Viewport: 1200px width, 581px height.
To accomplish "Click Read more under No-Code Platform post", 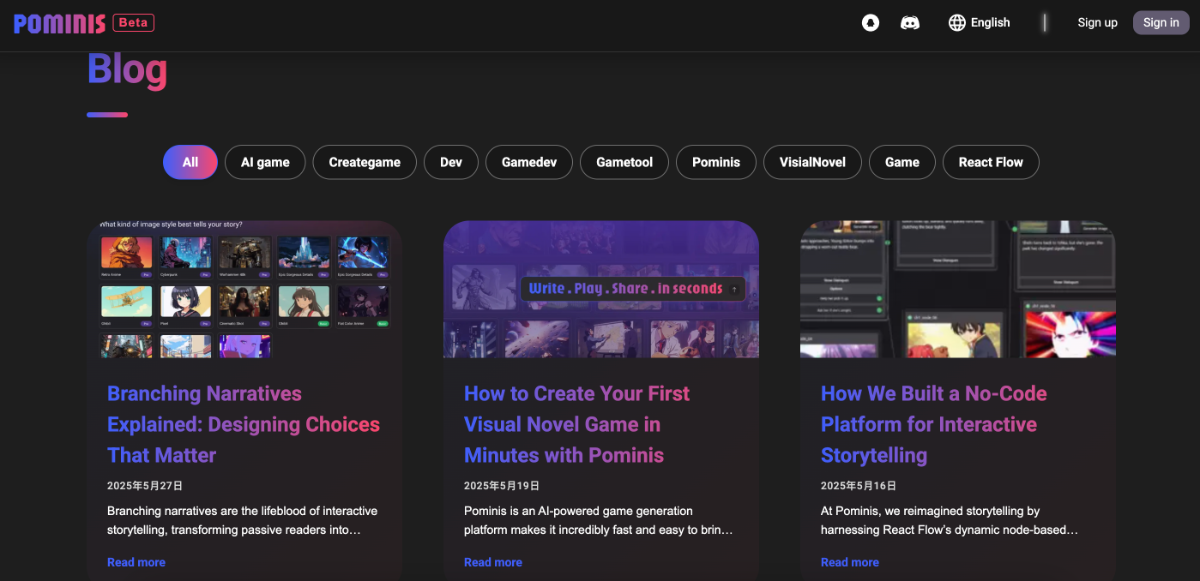I will coord(850,562).
